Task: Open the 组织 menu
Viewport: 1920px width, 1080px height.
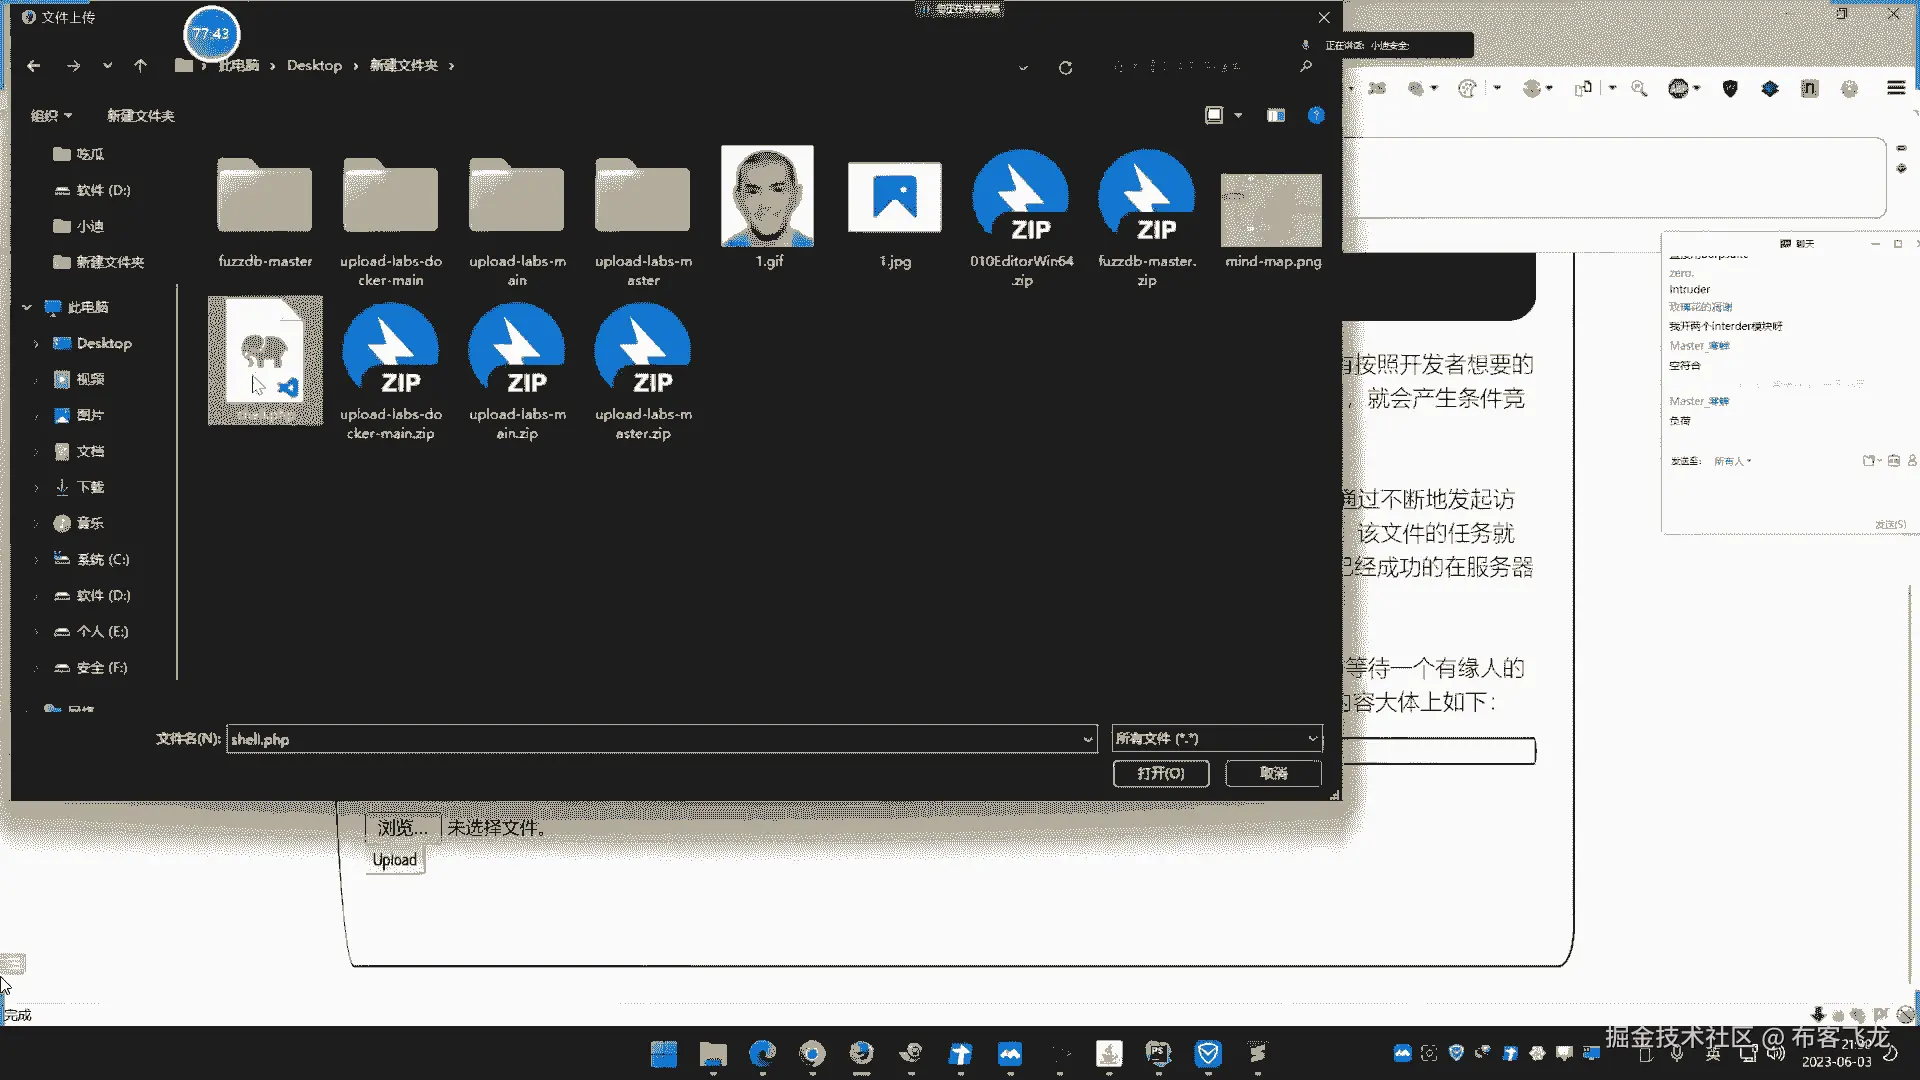Action: [51, 116]
